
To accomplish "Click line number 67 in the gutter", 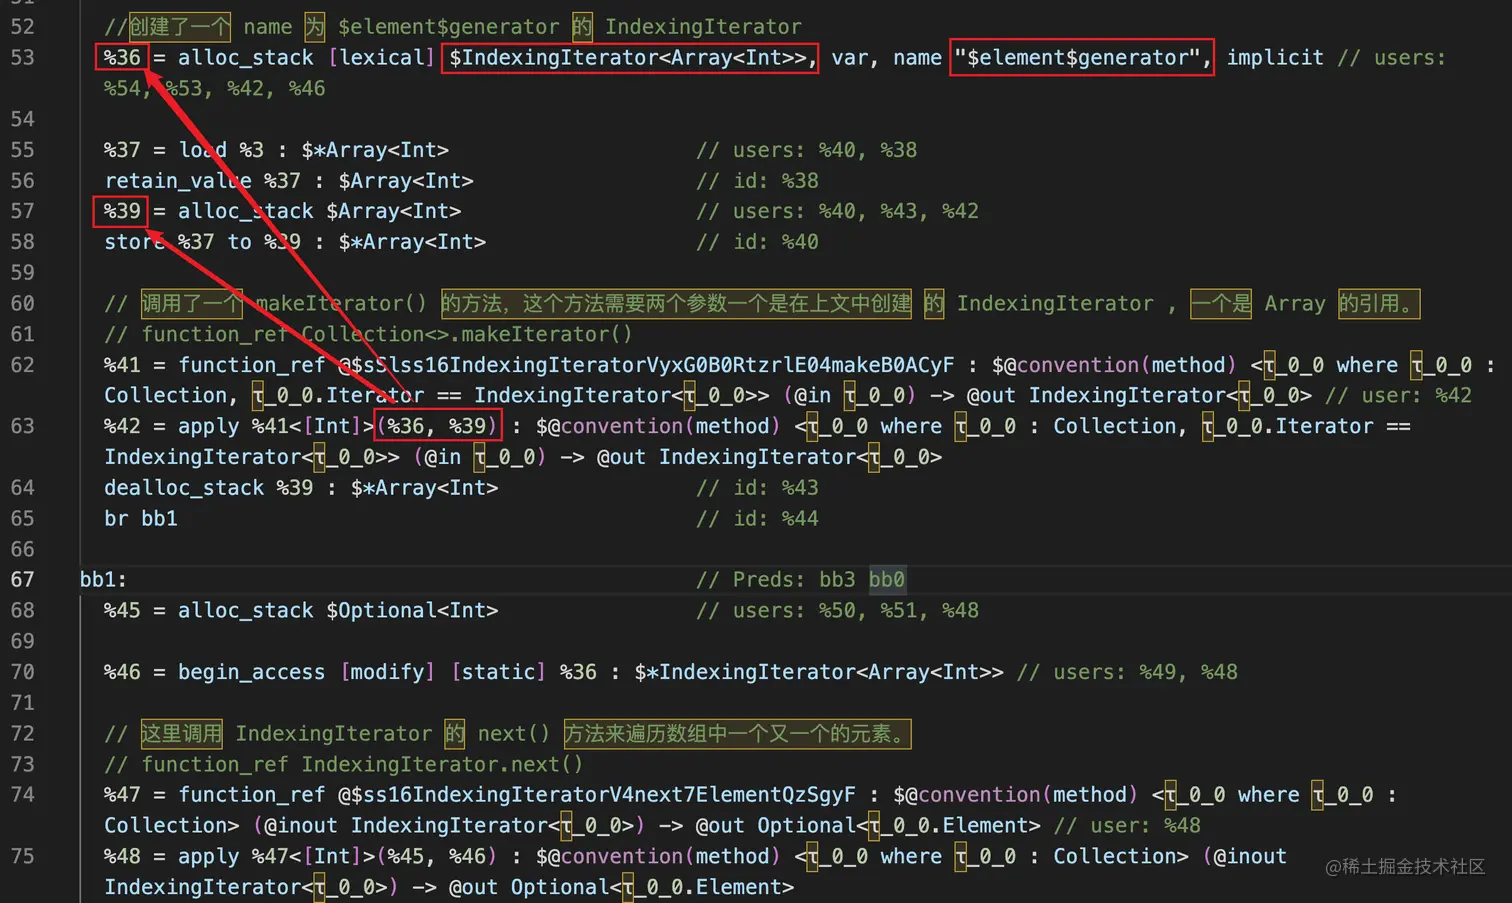I will click(24, 579).
